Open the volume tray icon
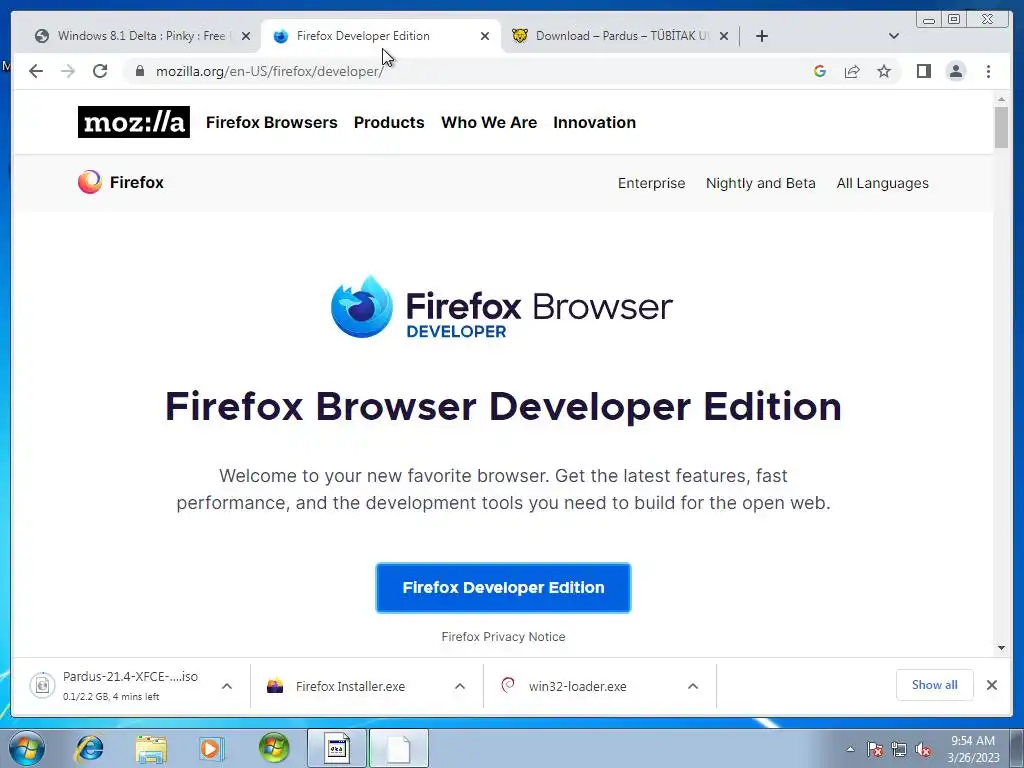Image resolution: width=1024 pixels, height=768 pixels. click(923, 749)
